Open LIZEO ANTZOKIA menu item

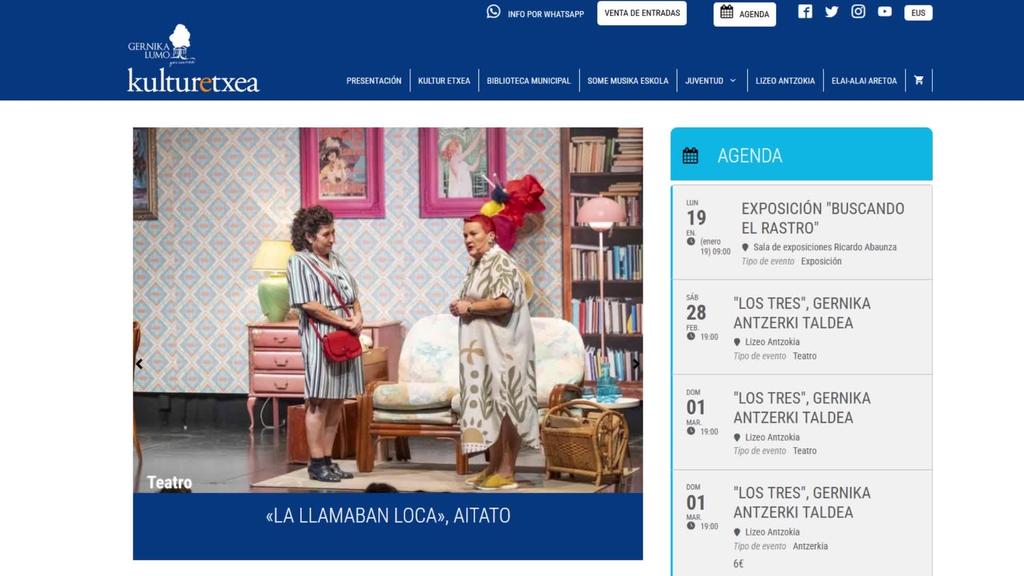(x=785, y=81)
